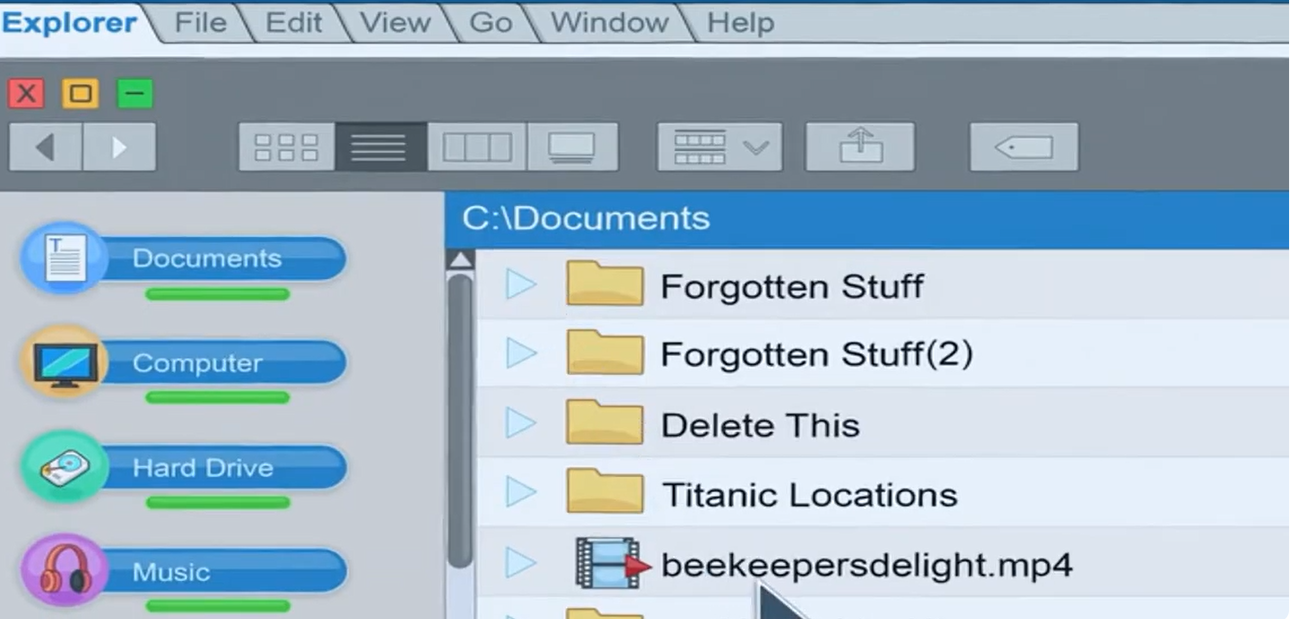Click green usage bar under Computer
Viewport: 1292px width, 619px height.
pos(217,398)
